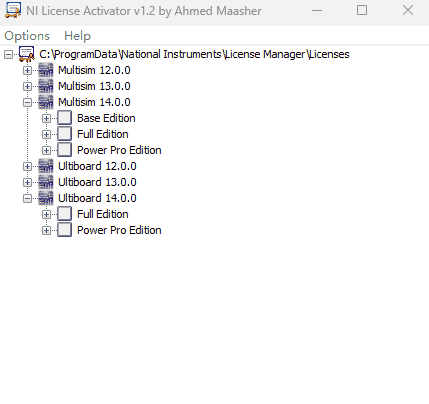Expand the Multisim 13.0.0 node
Screen dimensions: 429x404
pos(28,86)
